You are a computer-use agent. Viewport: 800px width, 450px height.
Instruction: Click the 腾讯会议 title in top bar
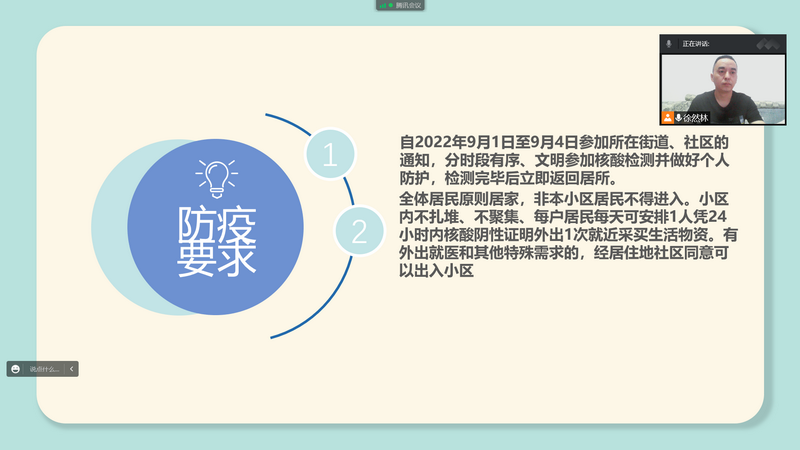point(409,5)
